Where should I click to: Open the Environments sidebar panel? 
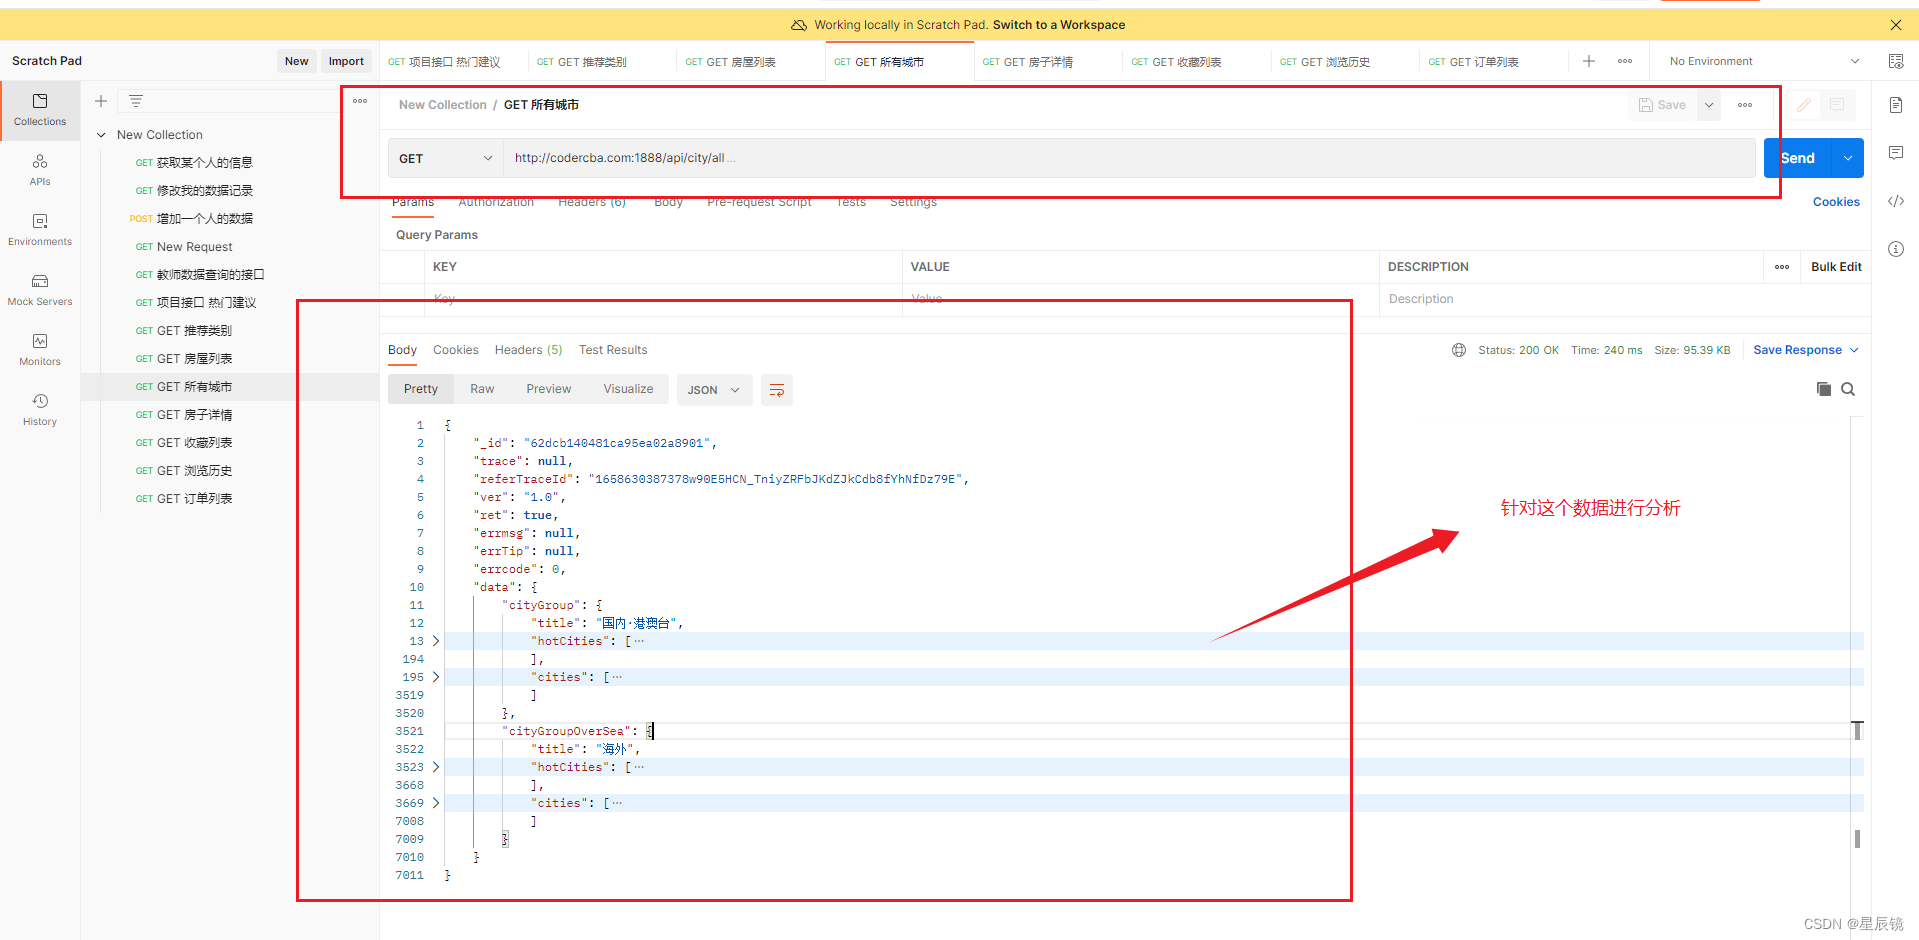point(40,230)
